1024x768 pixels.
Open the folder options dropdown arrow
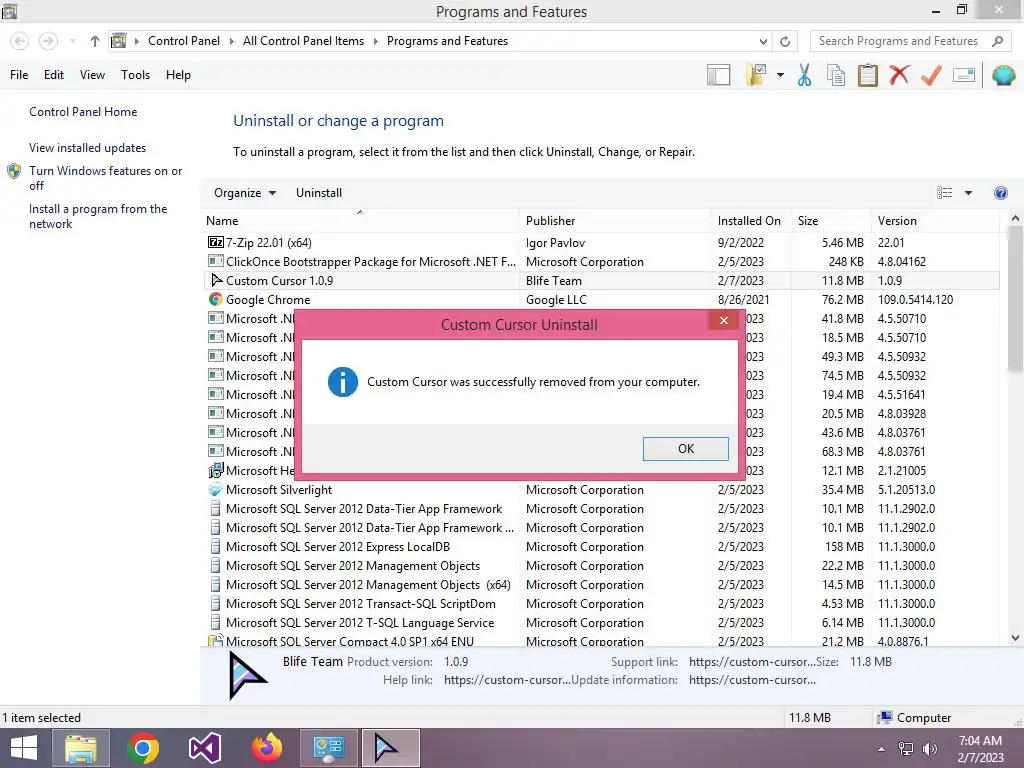click(x=780, y=75)
